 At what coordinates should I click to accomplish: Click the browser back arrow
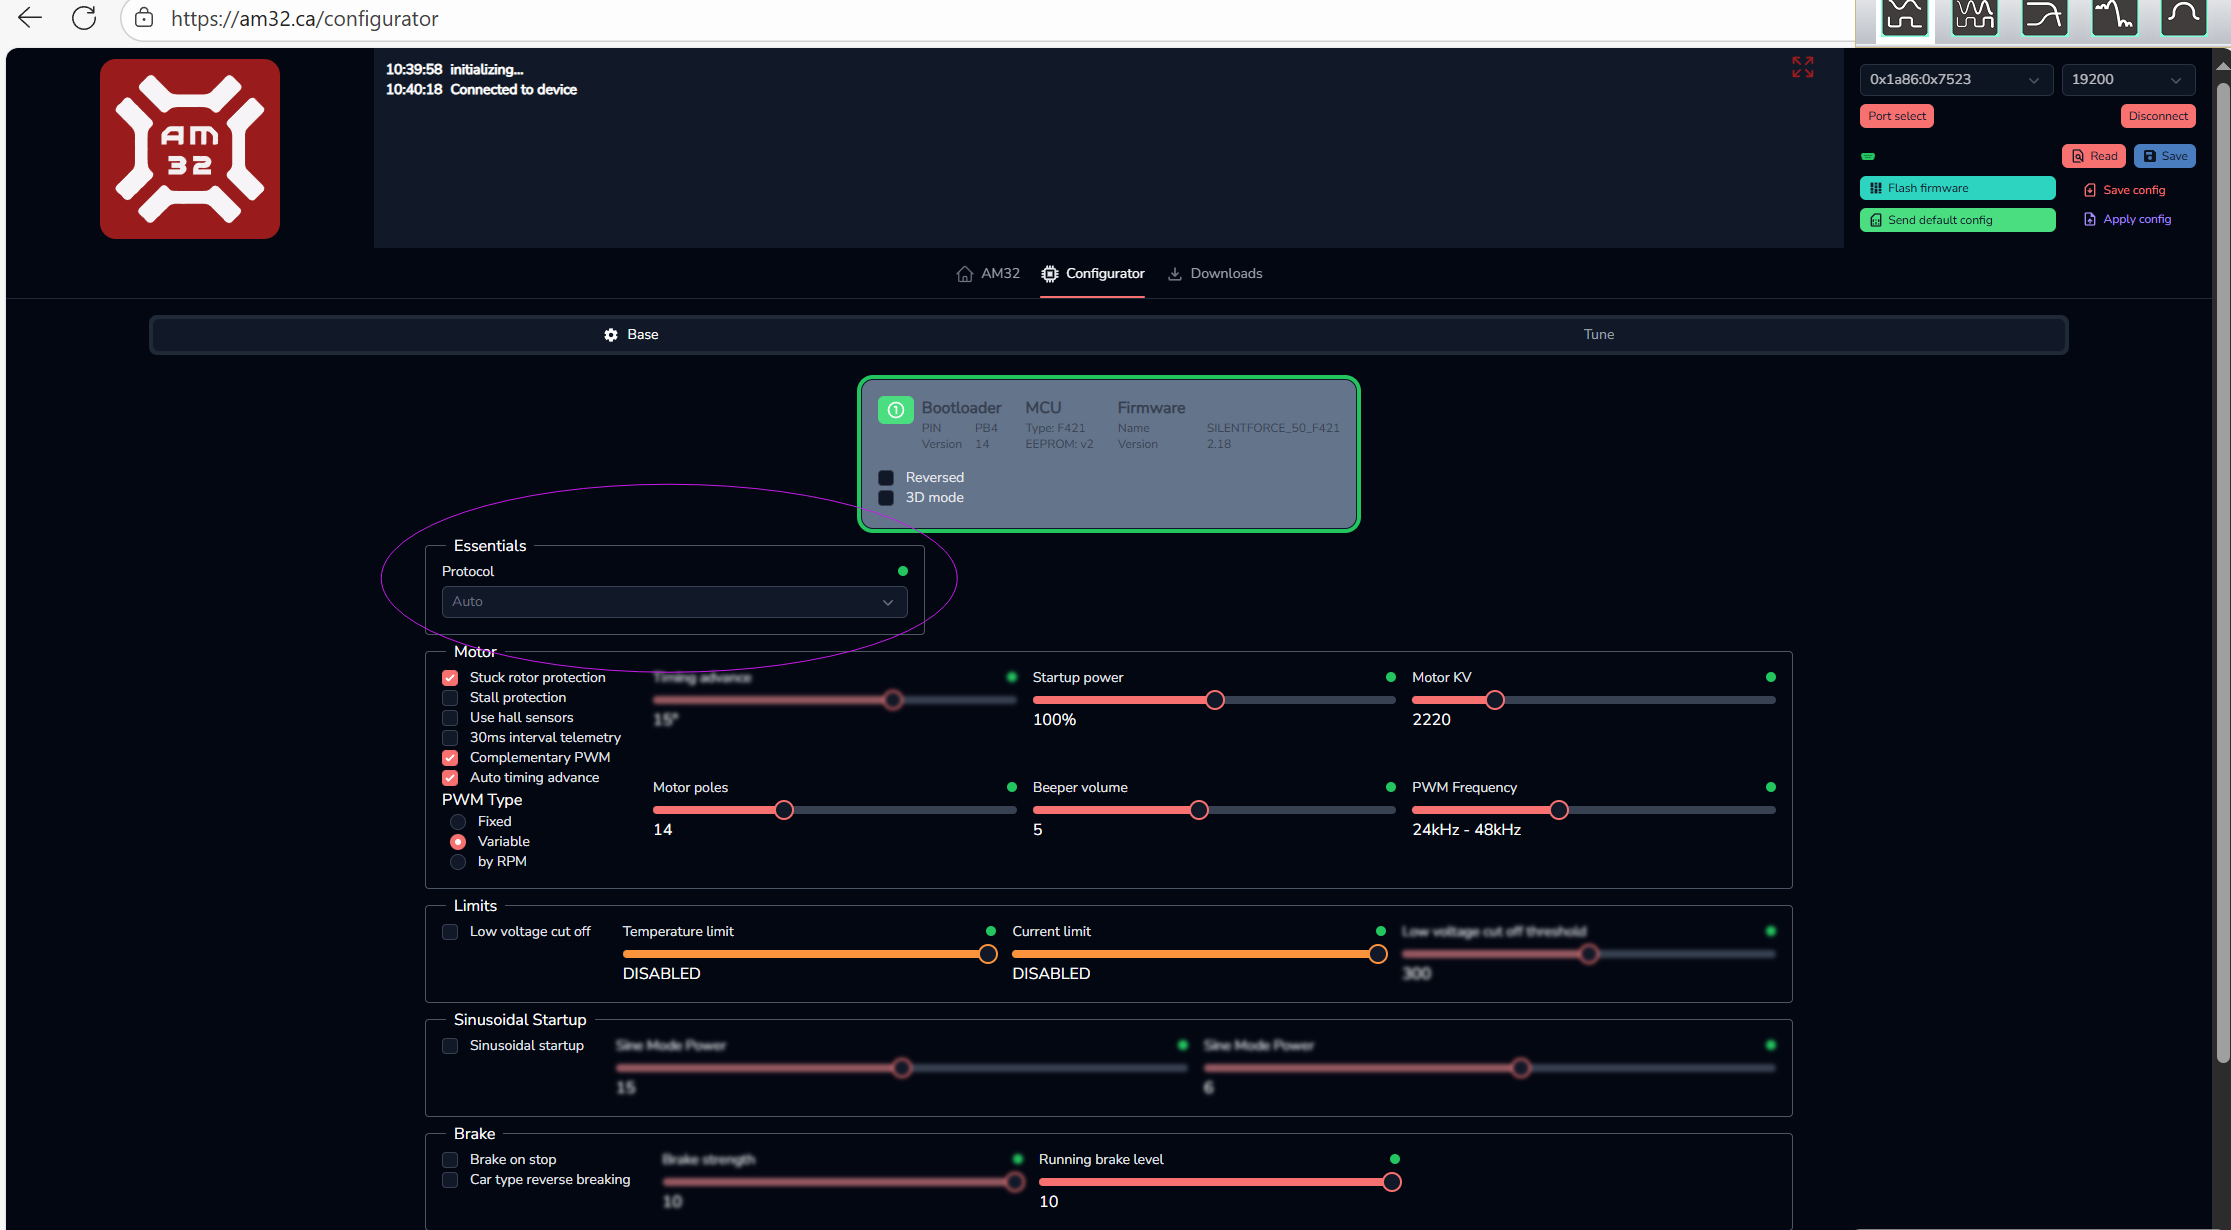click(30, 18)
